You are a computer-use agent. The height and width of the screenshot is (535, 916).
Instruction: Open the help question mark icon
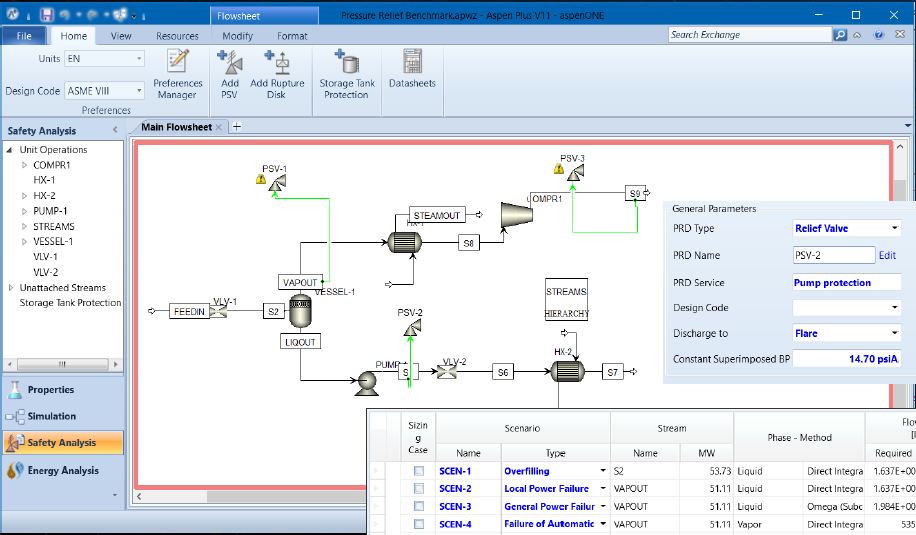879,35
